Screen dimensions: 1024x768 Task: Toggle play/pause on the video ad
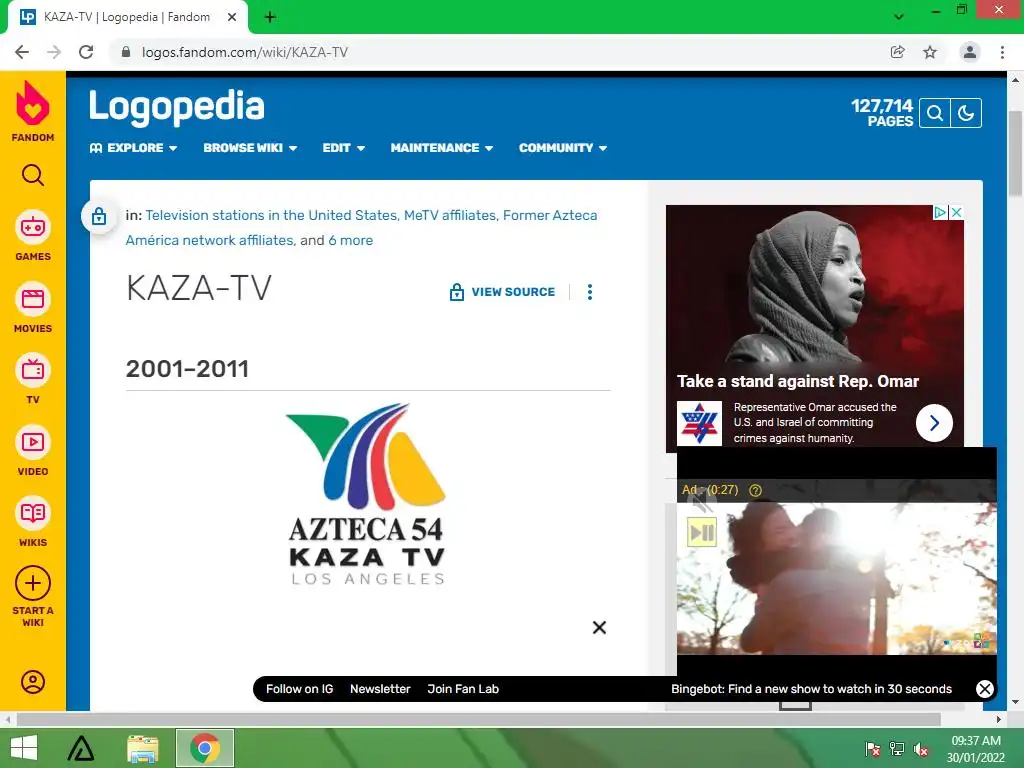click(702, 532)
